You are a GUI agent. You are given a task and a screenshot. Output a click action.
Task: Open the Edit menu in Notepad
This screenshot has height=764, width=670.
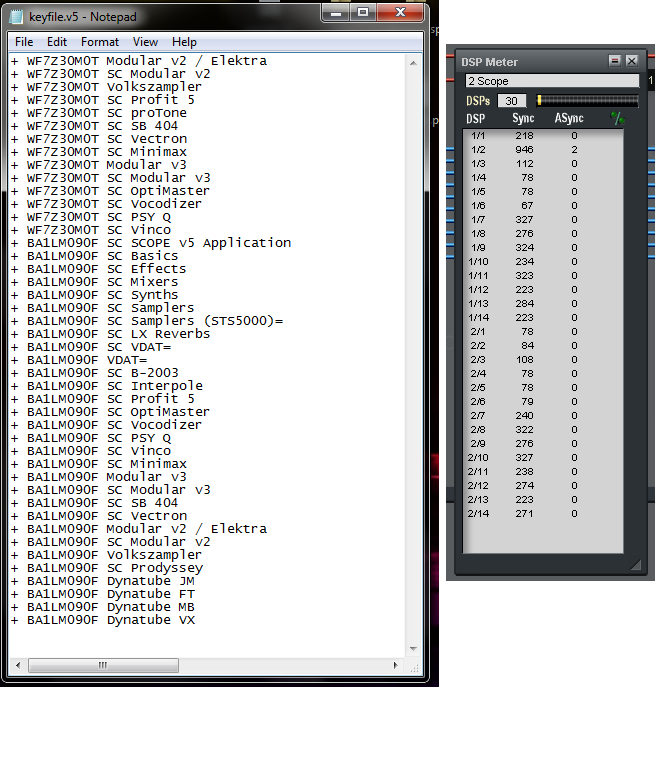57,42
